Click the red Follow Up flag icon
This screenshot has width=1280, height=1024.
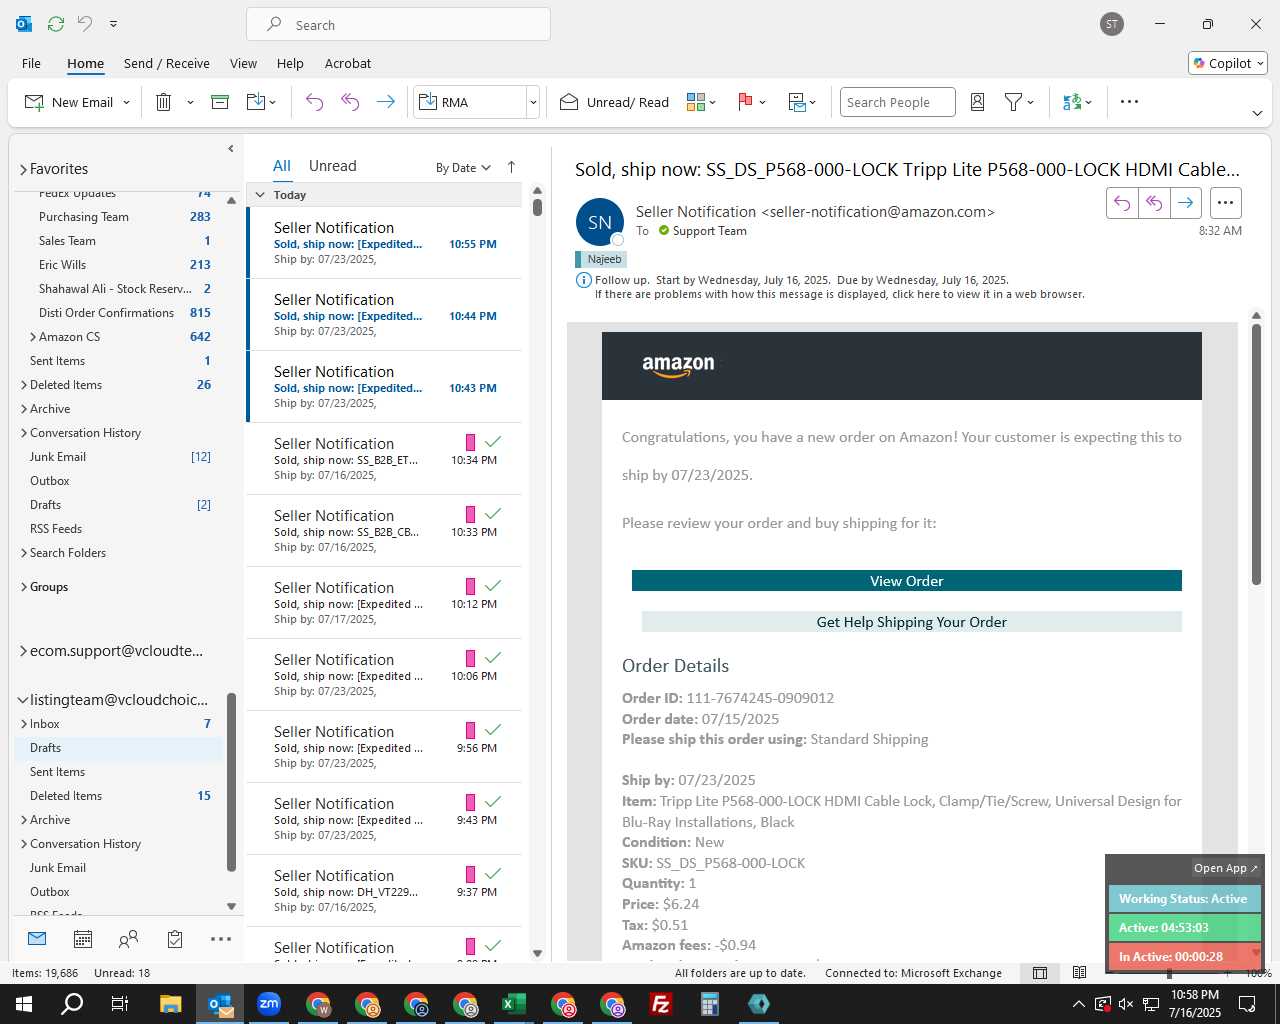745,102
